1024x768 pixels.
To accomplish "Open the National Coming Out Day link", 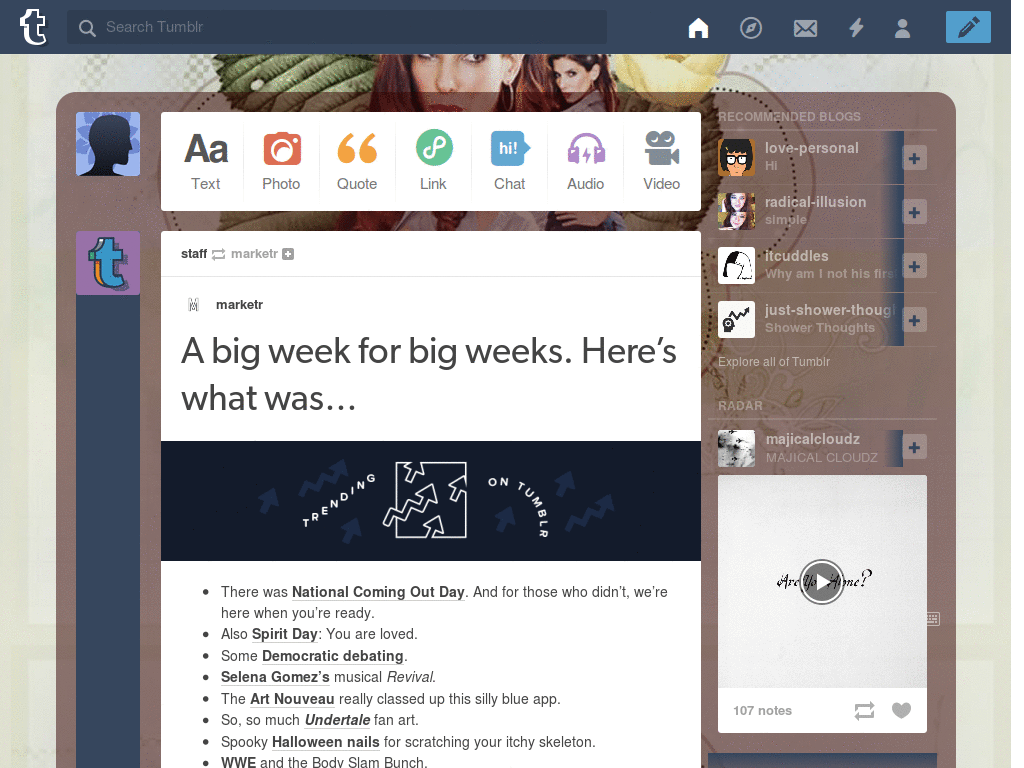I will click(378, 592).
